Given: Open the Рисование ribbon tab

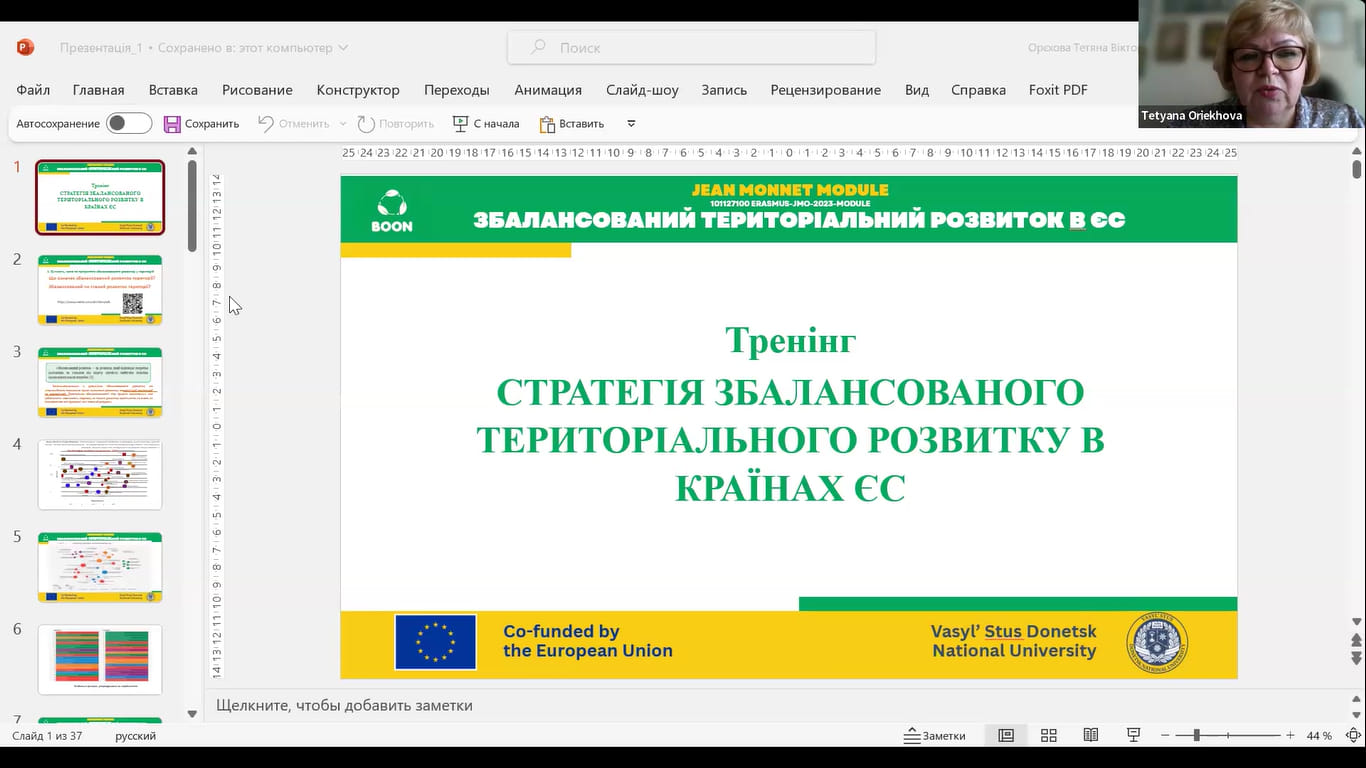Looking at the screenshot, I should (257, 90).
